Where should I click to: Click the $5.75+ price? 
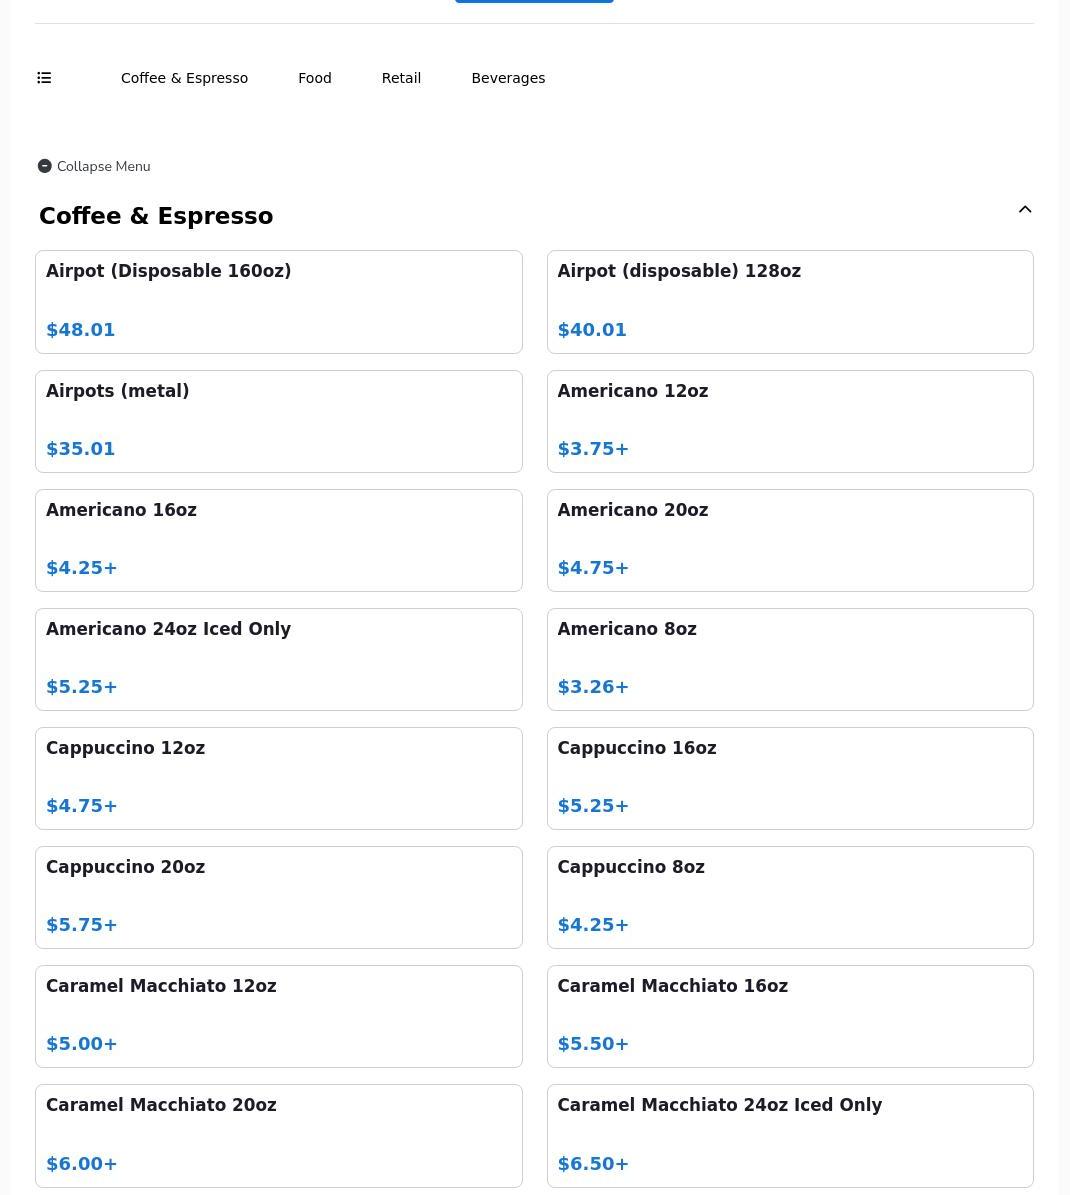tap(82, 924)
